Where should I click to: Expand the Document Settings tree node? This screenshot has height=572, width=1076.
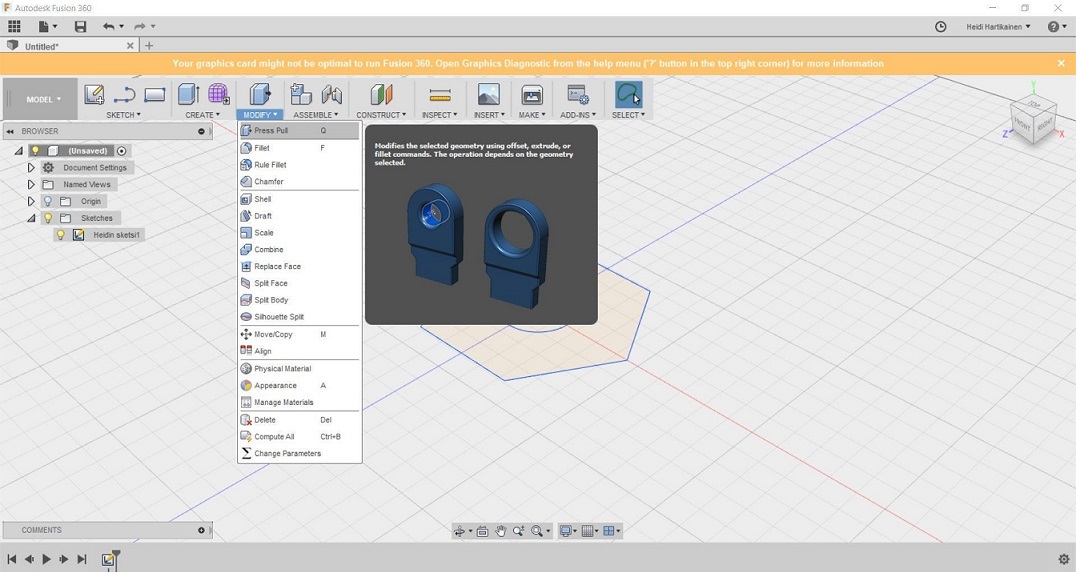coord(31,167)
